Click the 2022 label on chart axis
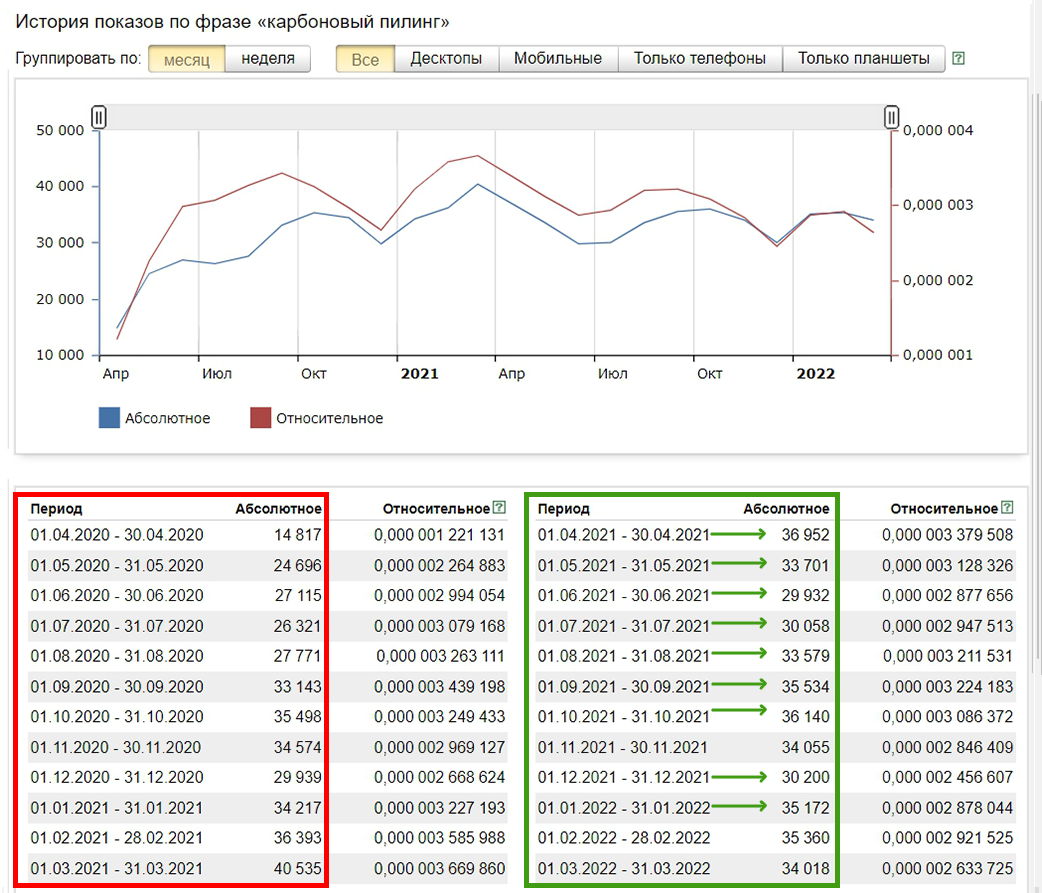 [815, 374]
